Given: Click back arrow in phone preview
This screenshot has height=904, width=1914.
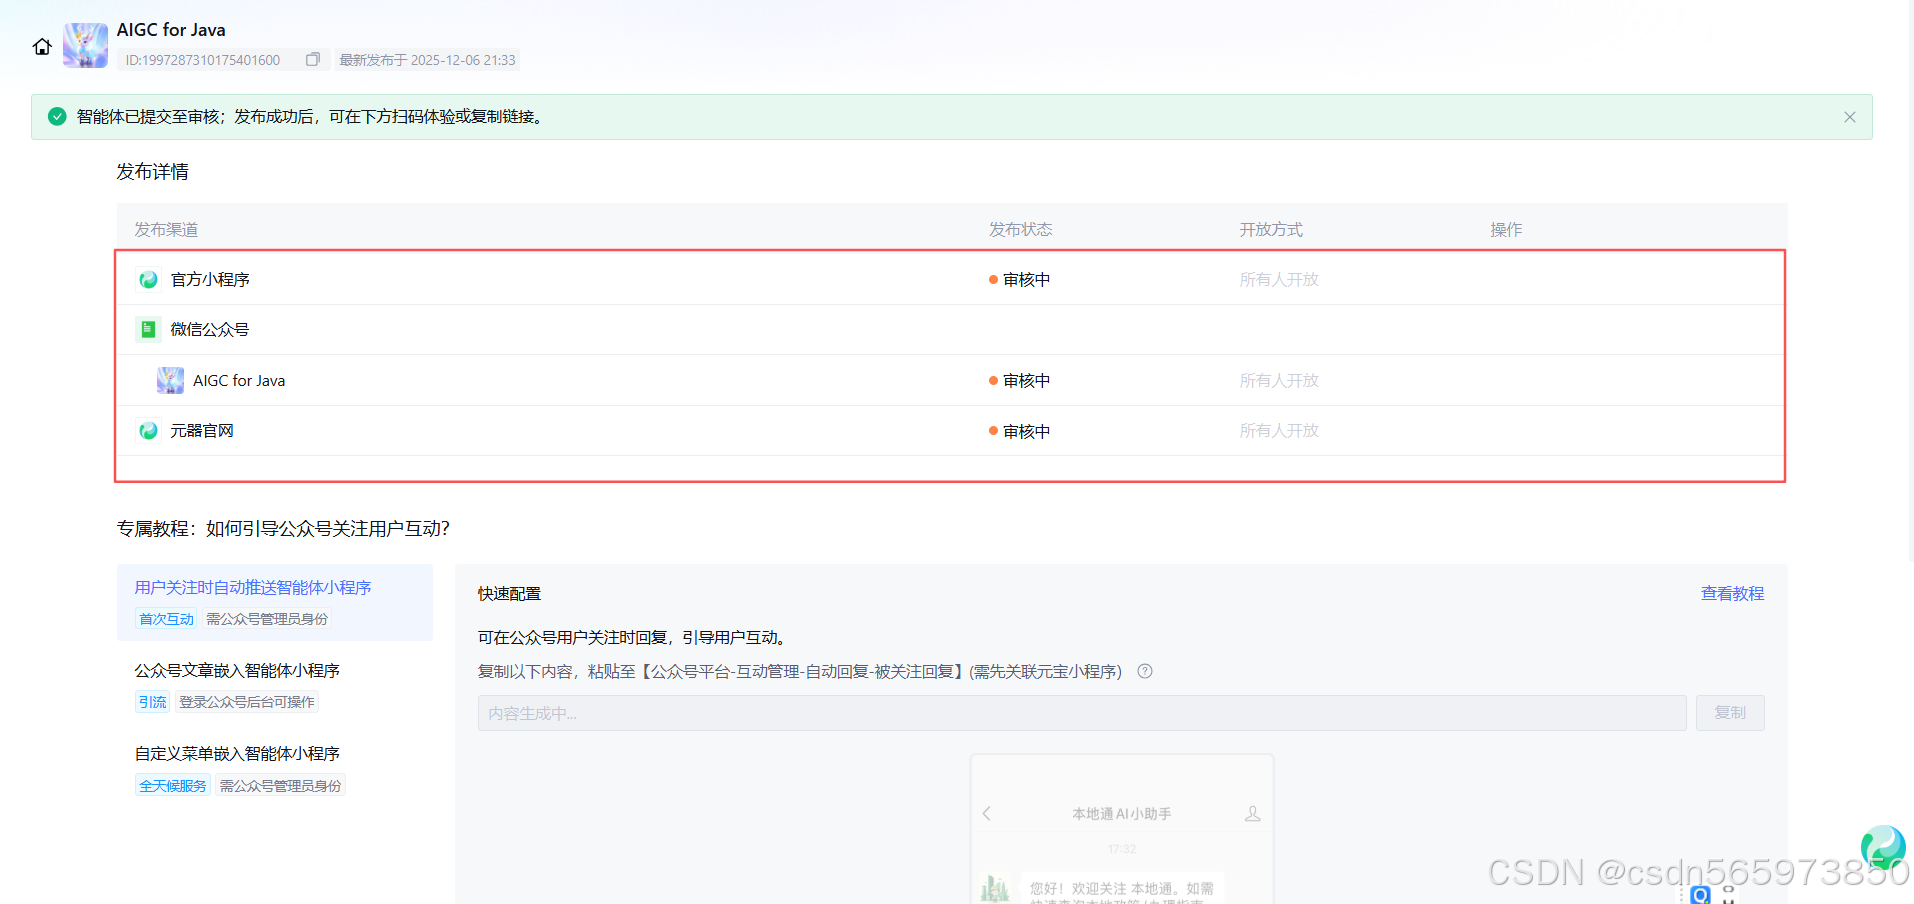Looking at the screenshot, I should (987, 814).
